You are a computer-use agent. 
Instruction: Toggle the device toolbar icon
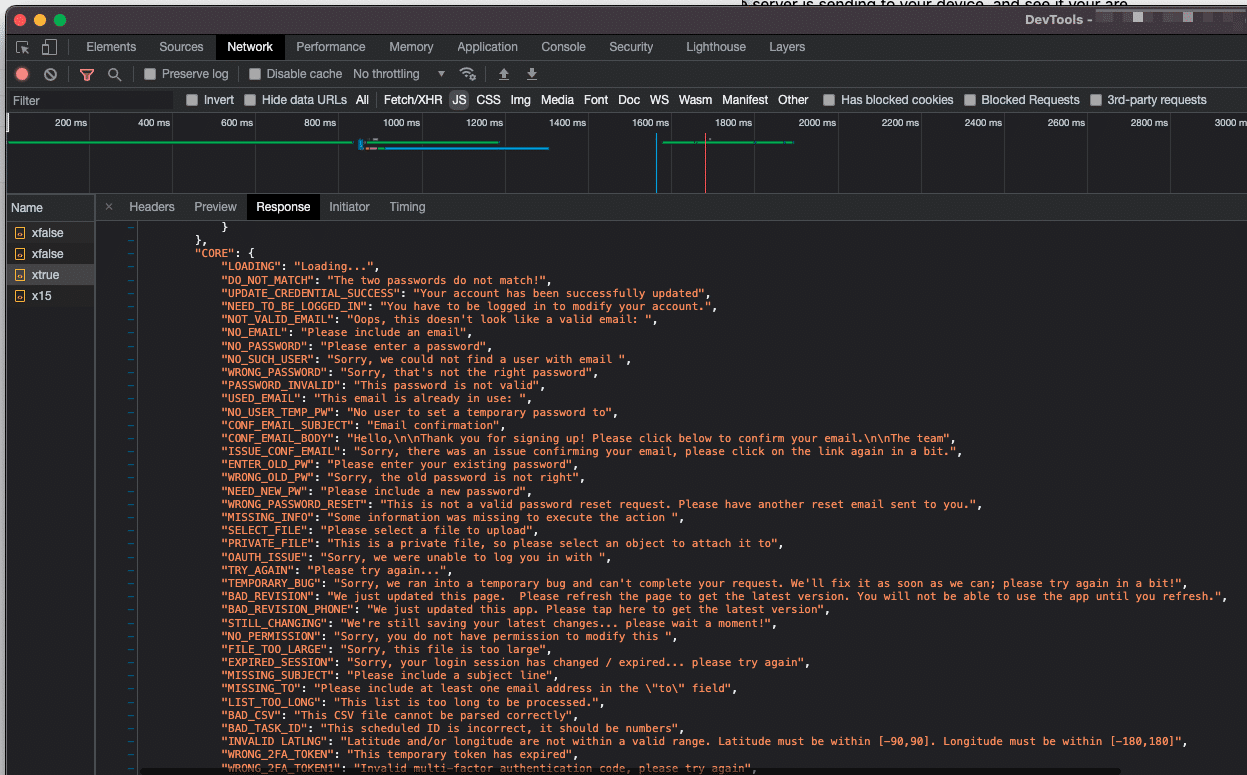coord(49,47)
